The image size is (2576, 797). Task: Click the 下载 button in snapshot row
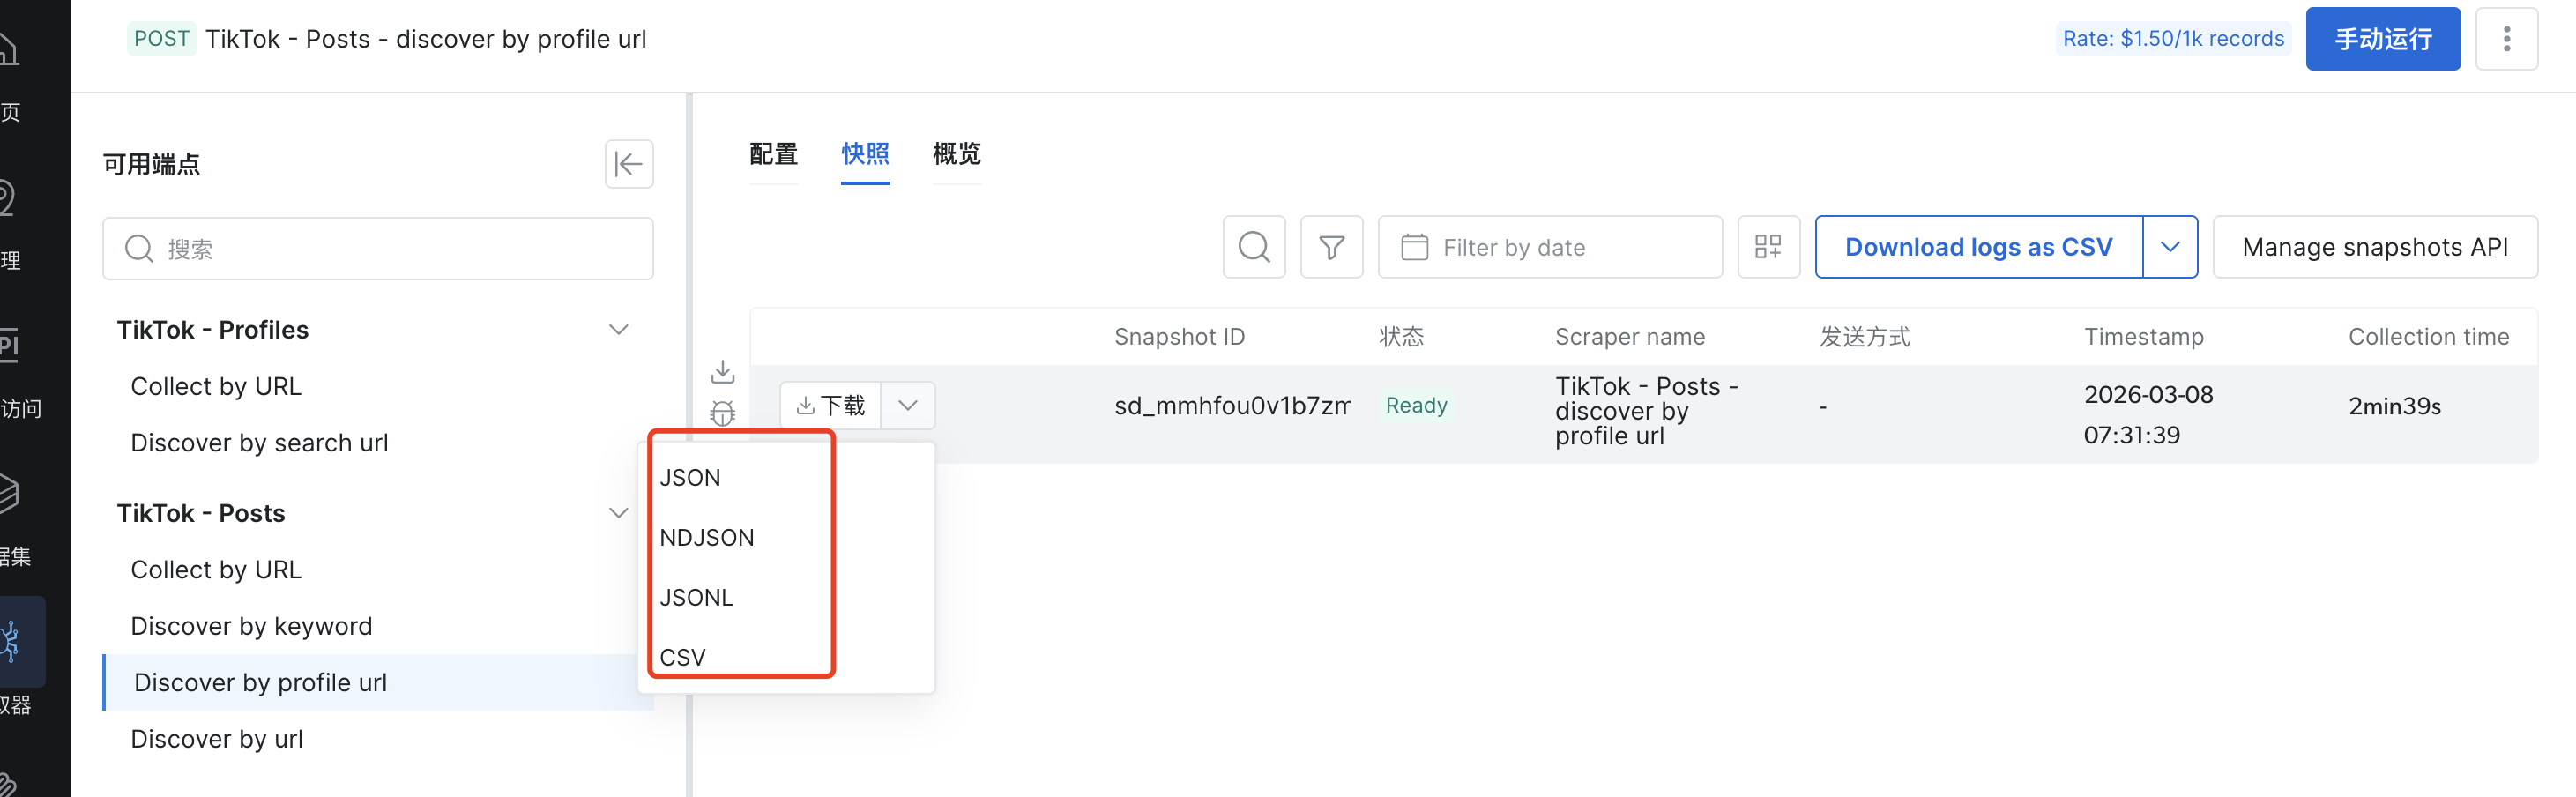830,405
